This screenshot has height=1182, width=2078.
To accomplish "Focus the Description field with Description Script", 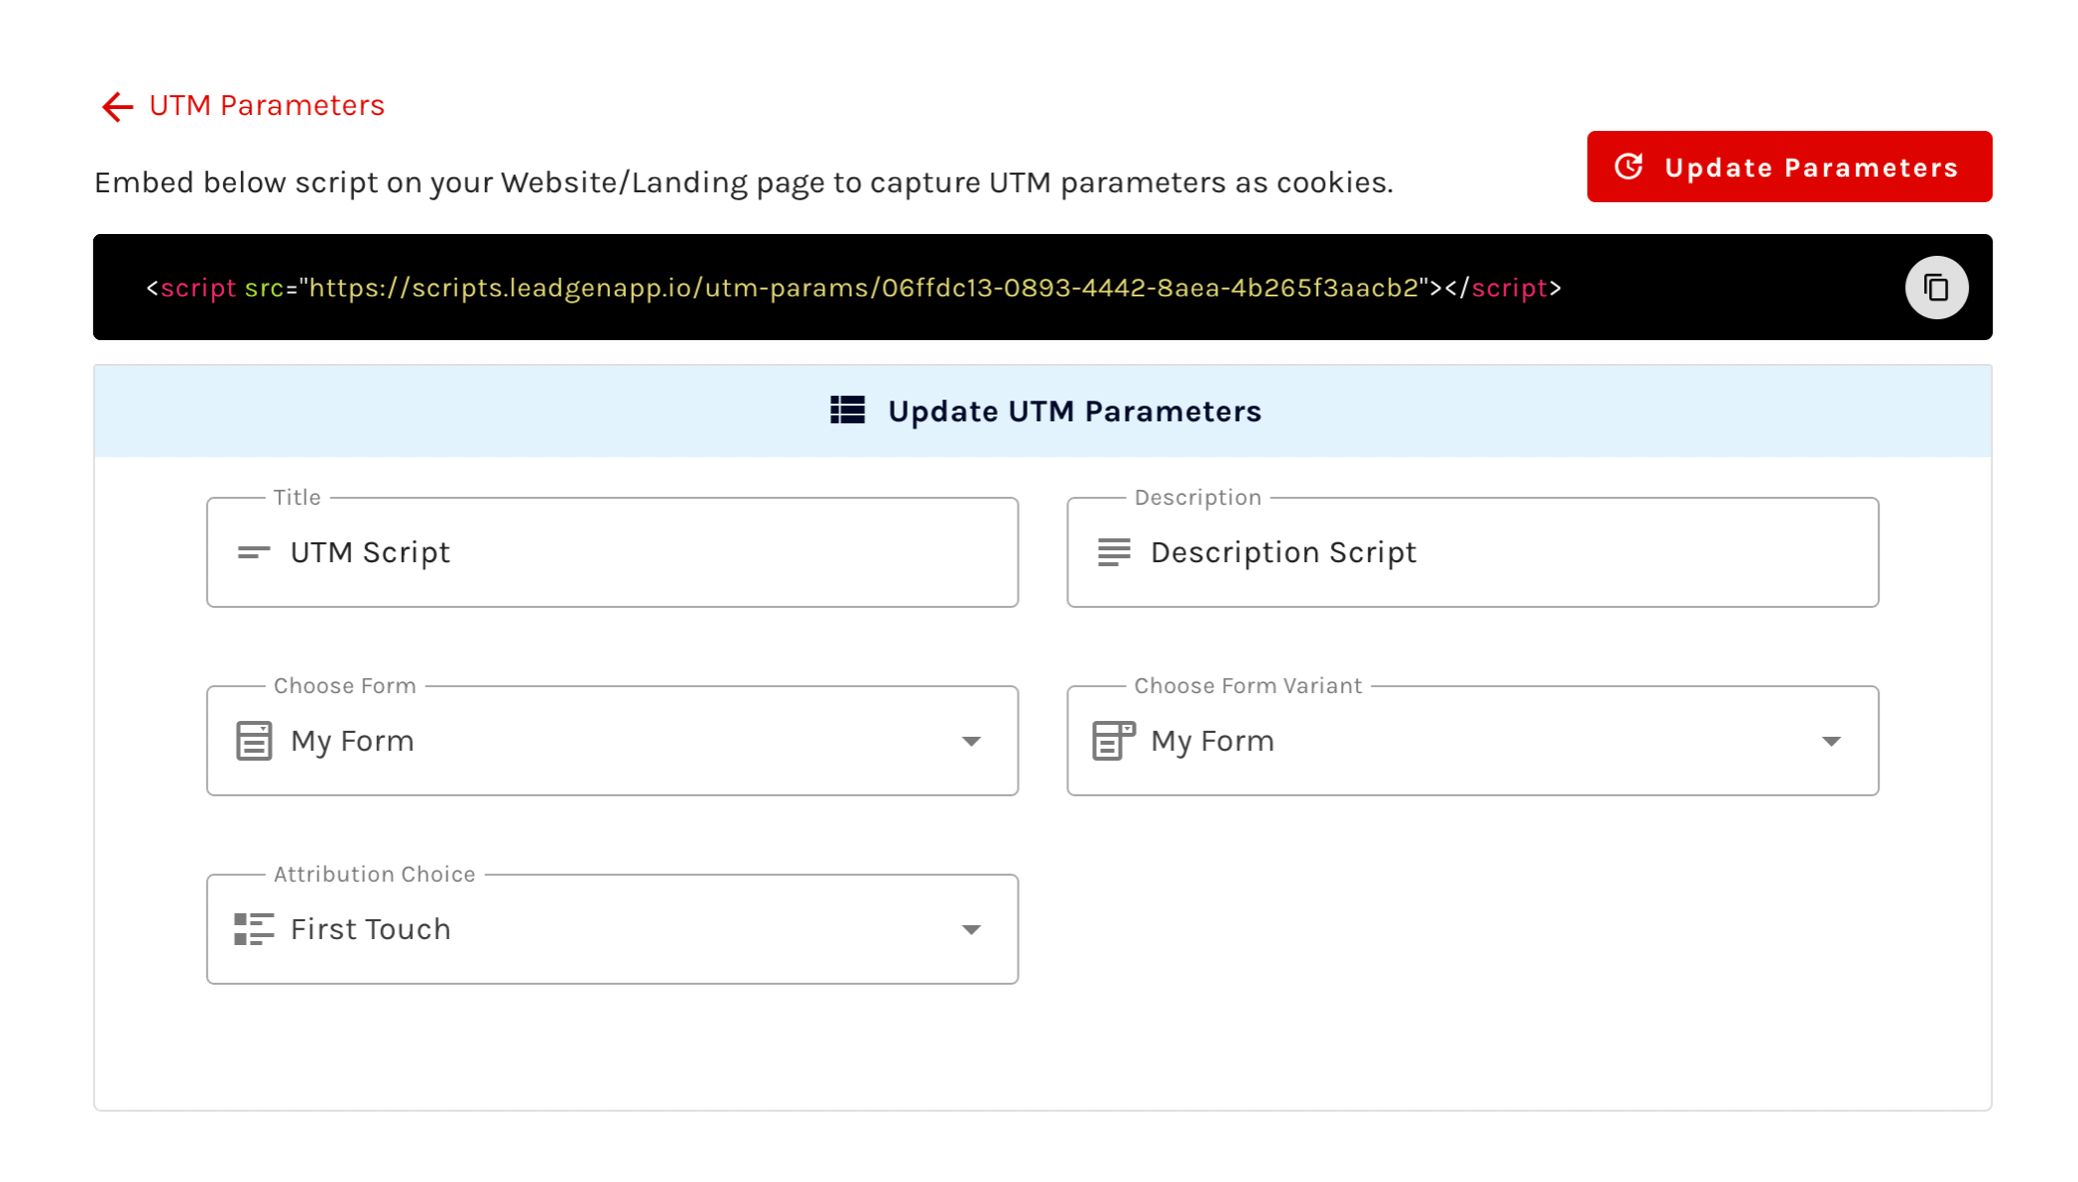I will (x=1472, y=552).
